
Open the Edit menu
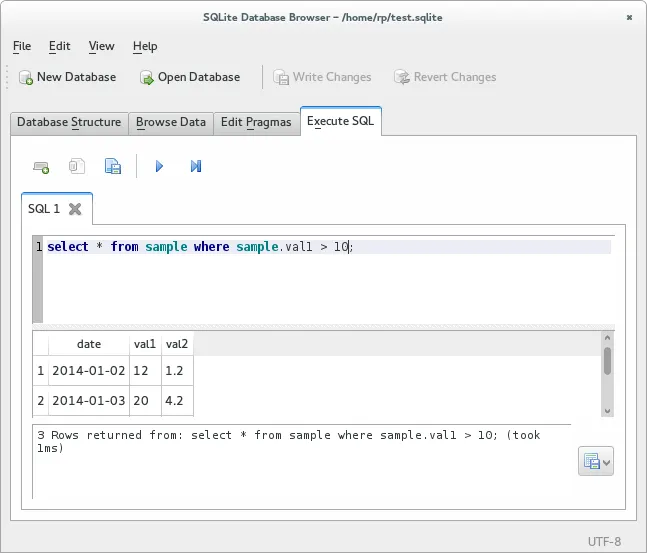tap(60, 46)
